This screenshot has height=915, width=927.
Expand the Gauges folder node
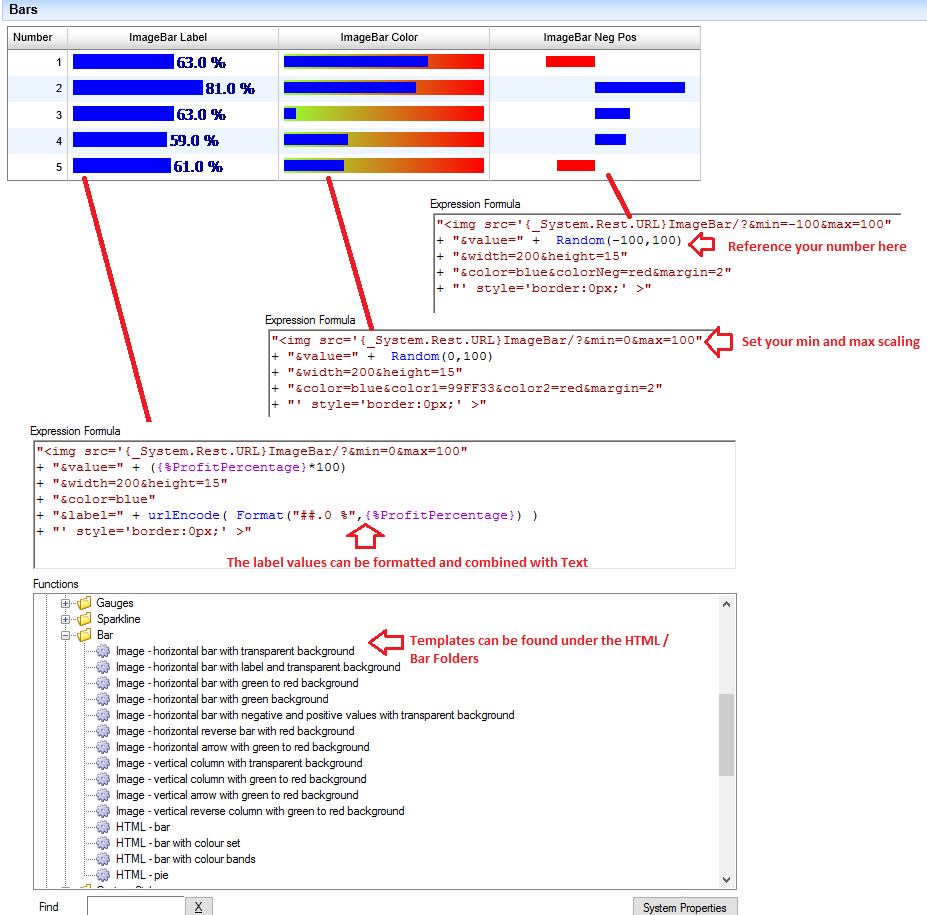click(x=66, y=603)
